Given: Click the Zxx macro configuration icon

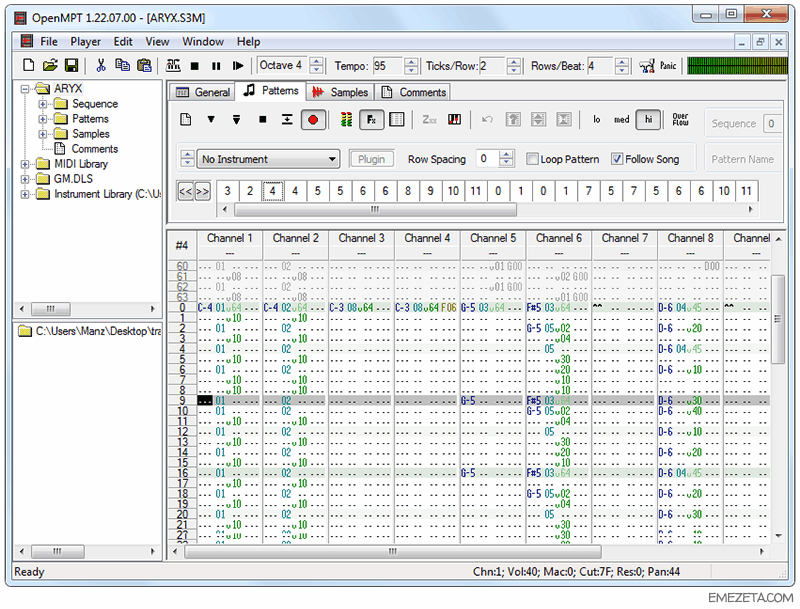Looking at the screenshot, I should tap(429, 119).
